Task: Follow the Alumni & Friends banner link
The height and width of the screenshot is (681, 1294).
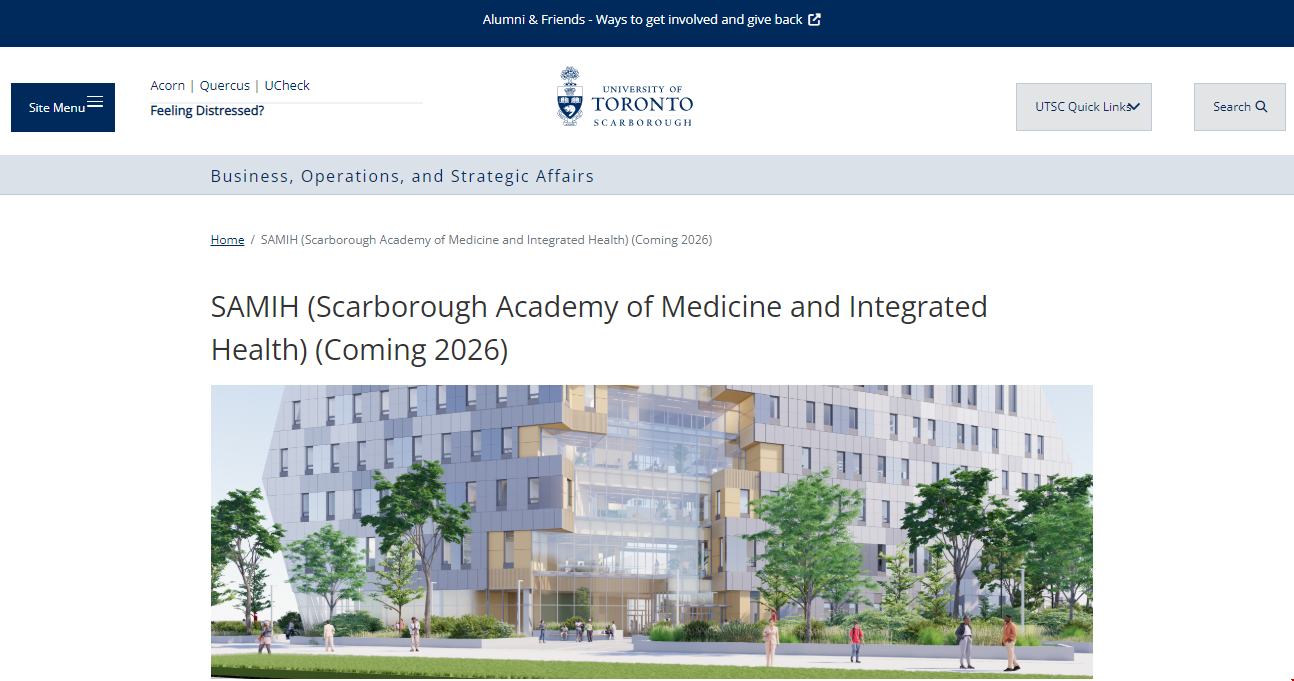Action: pyautogui.click(x=642, y=19)
